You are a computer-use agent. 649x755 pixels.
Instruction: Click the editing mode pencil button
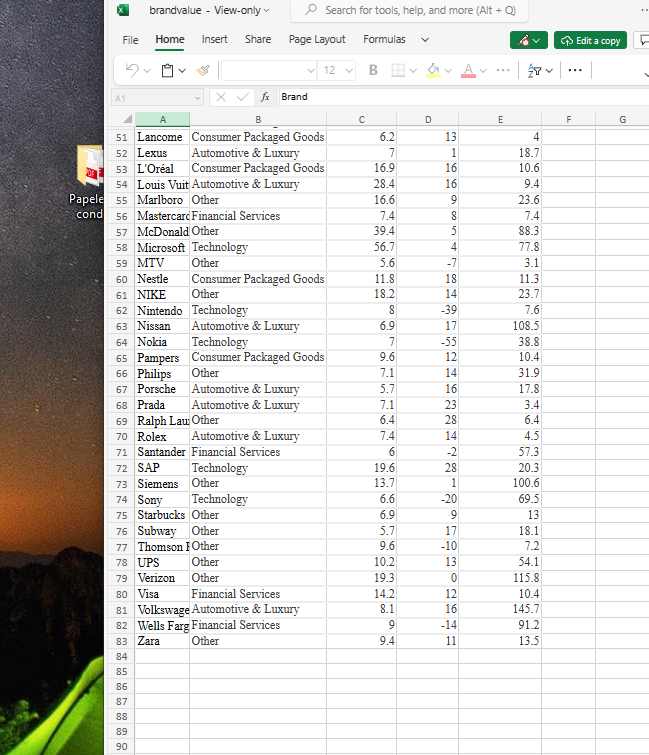click(x=529, y=40)
